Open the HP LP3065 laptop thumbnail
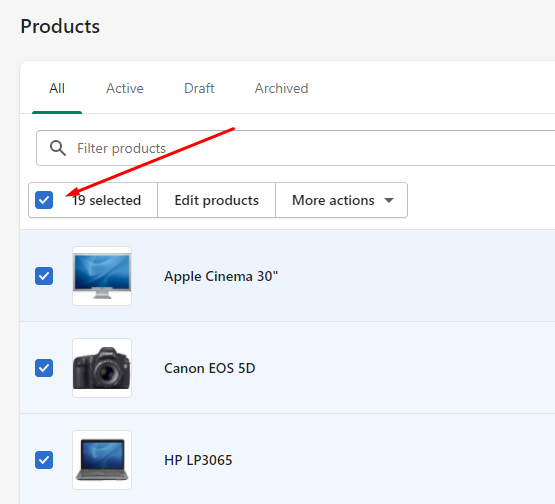Screen dimensions: 555x504 pyautogui.click(x=102, y=460)
